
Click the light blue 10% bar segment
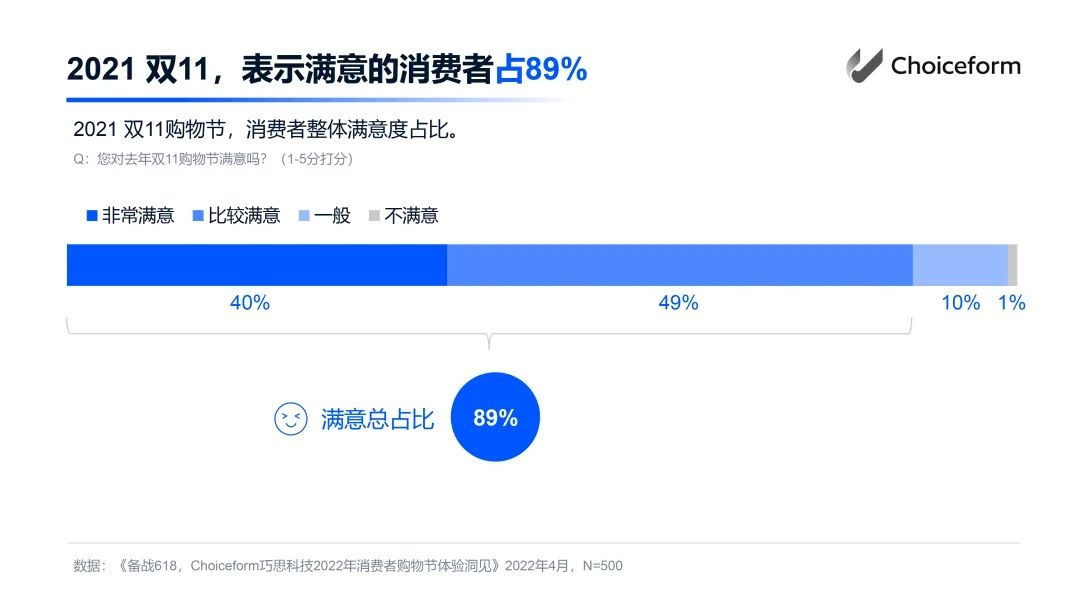point(960,265)
